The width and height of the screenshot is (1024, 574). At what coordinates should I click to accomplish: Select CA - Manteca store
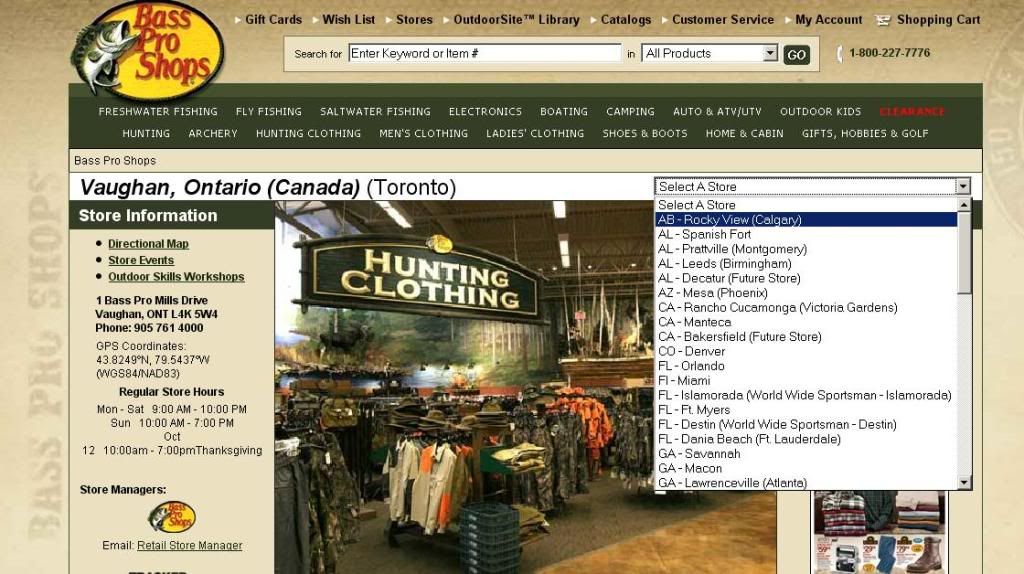coord(806,322)
